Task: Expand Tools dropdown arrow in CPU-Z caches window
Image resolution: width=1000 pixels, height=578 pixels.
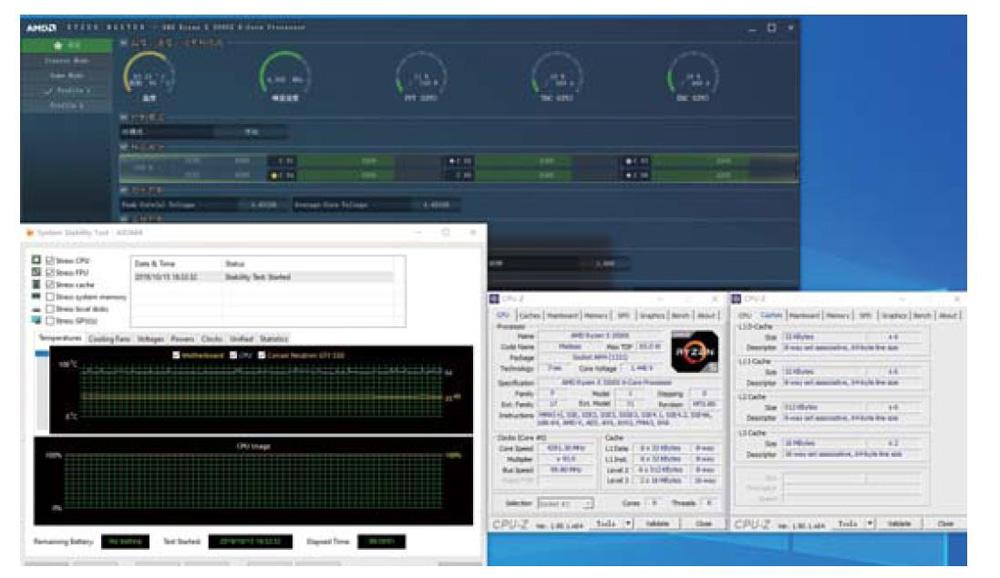Action: point(871,524)
